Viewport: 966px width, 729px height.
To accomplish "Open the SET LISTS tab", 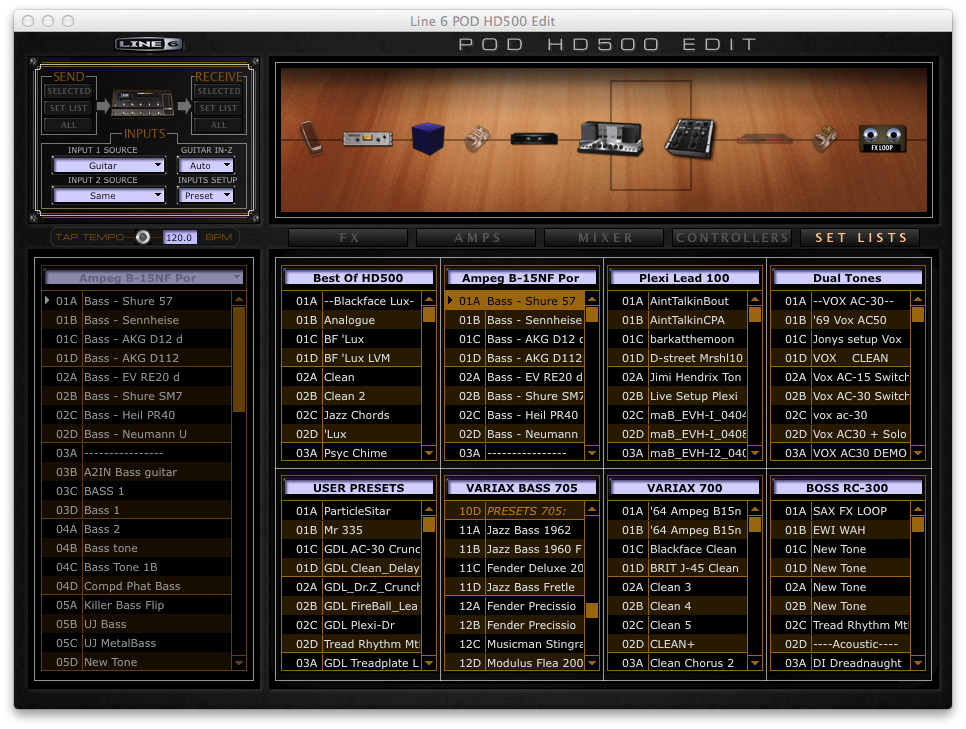I will [860, 238].
